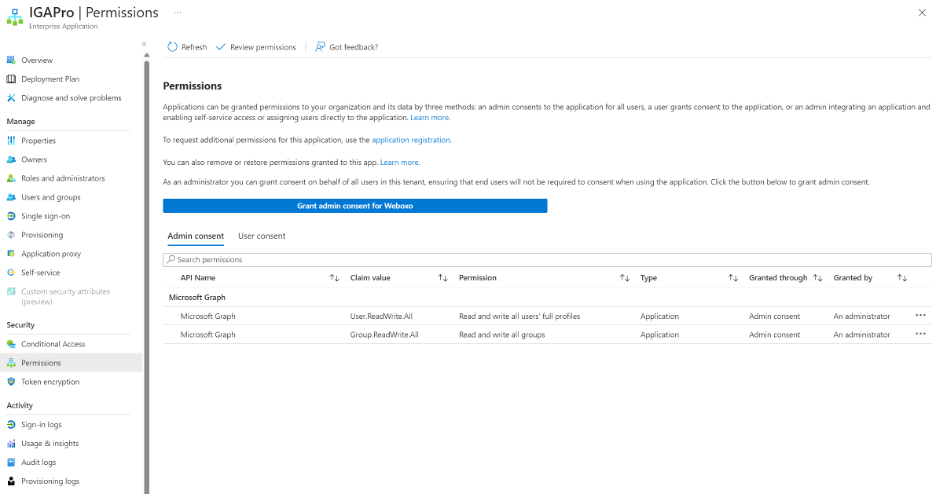The width and height of the screenshot is (936, 494).
Task: Switch to the Admin consent tab
Action: (196, 236)
